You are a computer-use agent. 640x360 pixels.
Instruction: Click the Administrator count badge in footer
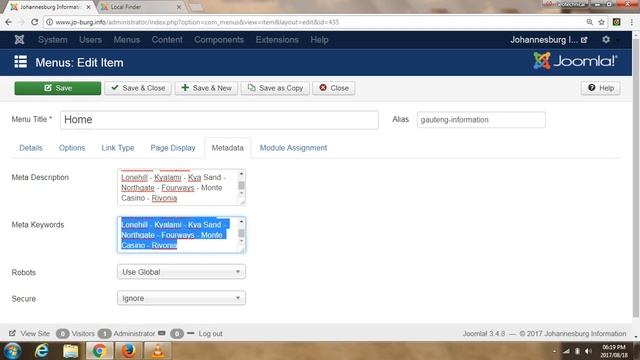pos(104,333)
